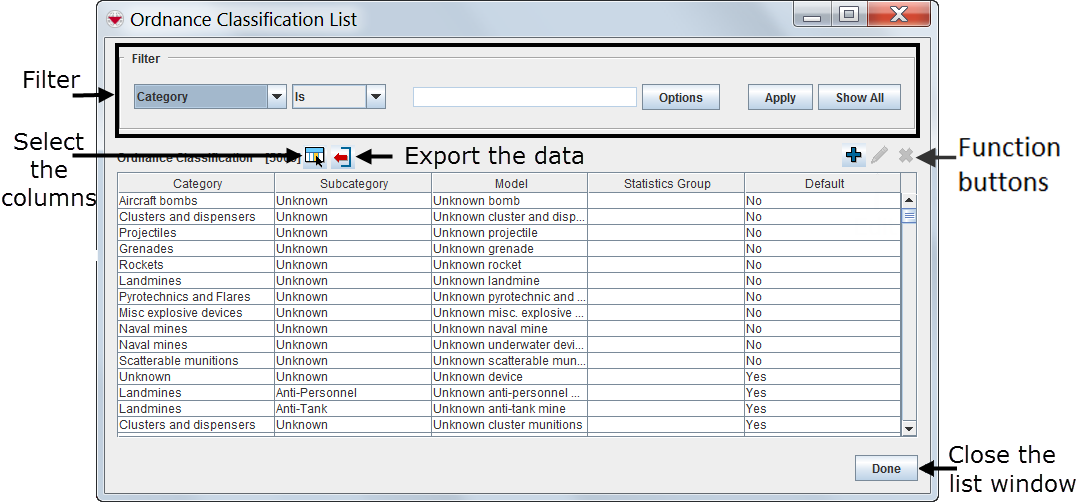The width and height of the screenshot is (1092, 502).
Task: Click the pencil edit icon
Action: pos(879,155)
